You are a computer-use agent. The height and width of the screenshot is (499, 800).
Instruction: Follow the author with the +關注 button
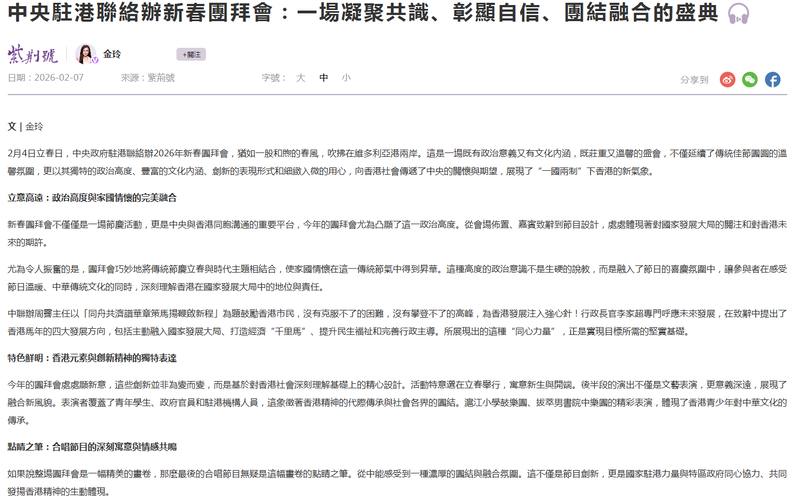(x=190, y=54)
